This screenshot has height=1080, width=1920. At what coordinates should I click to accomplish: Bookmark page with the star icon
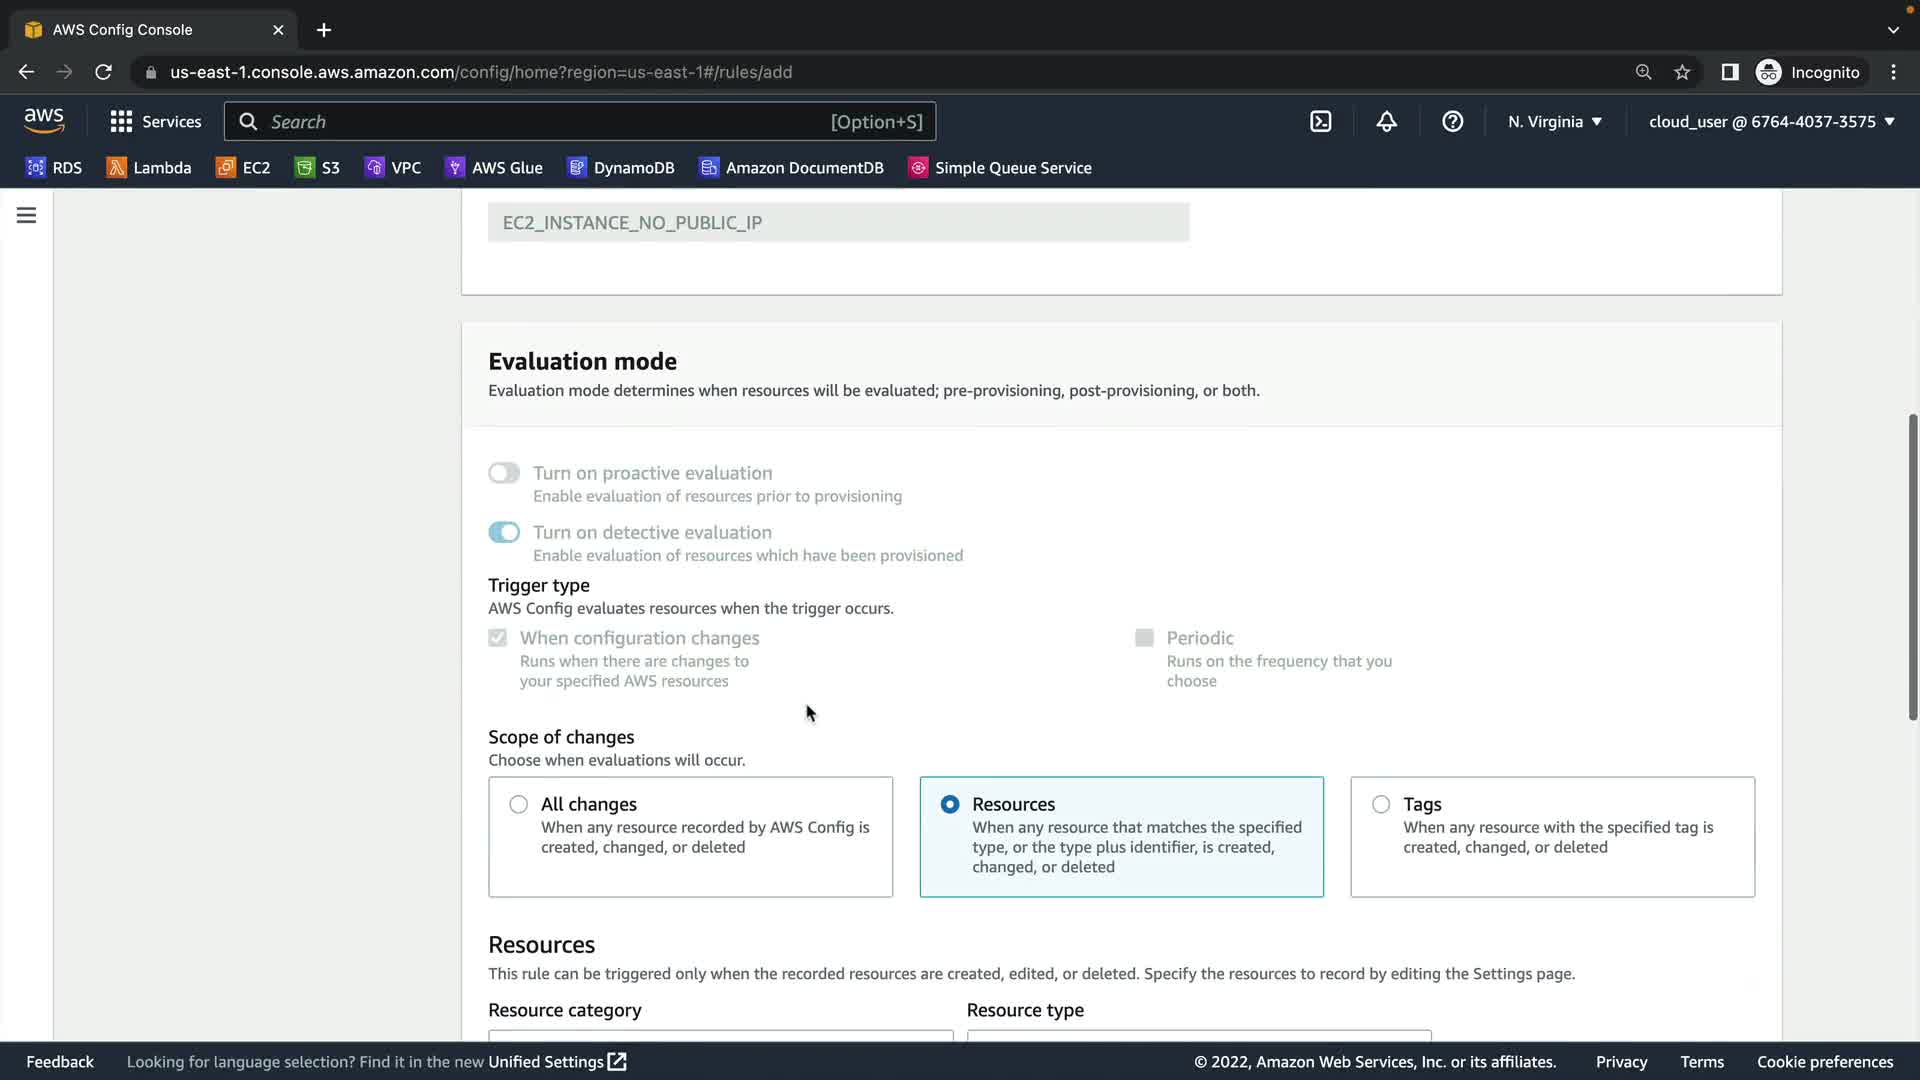pyautogui.click(x=1682, y=72)
